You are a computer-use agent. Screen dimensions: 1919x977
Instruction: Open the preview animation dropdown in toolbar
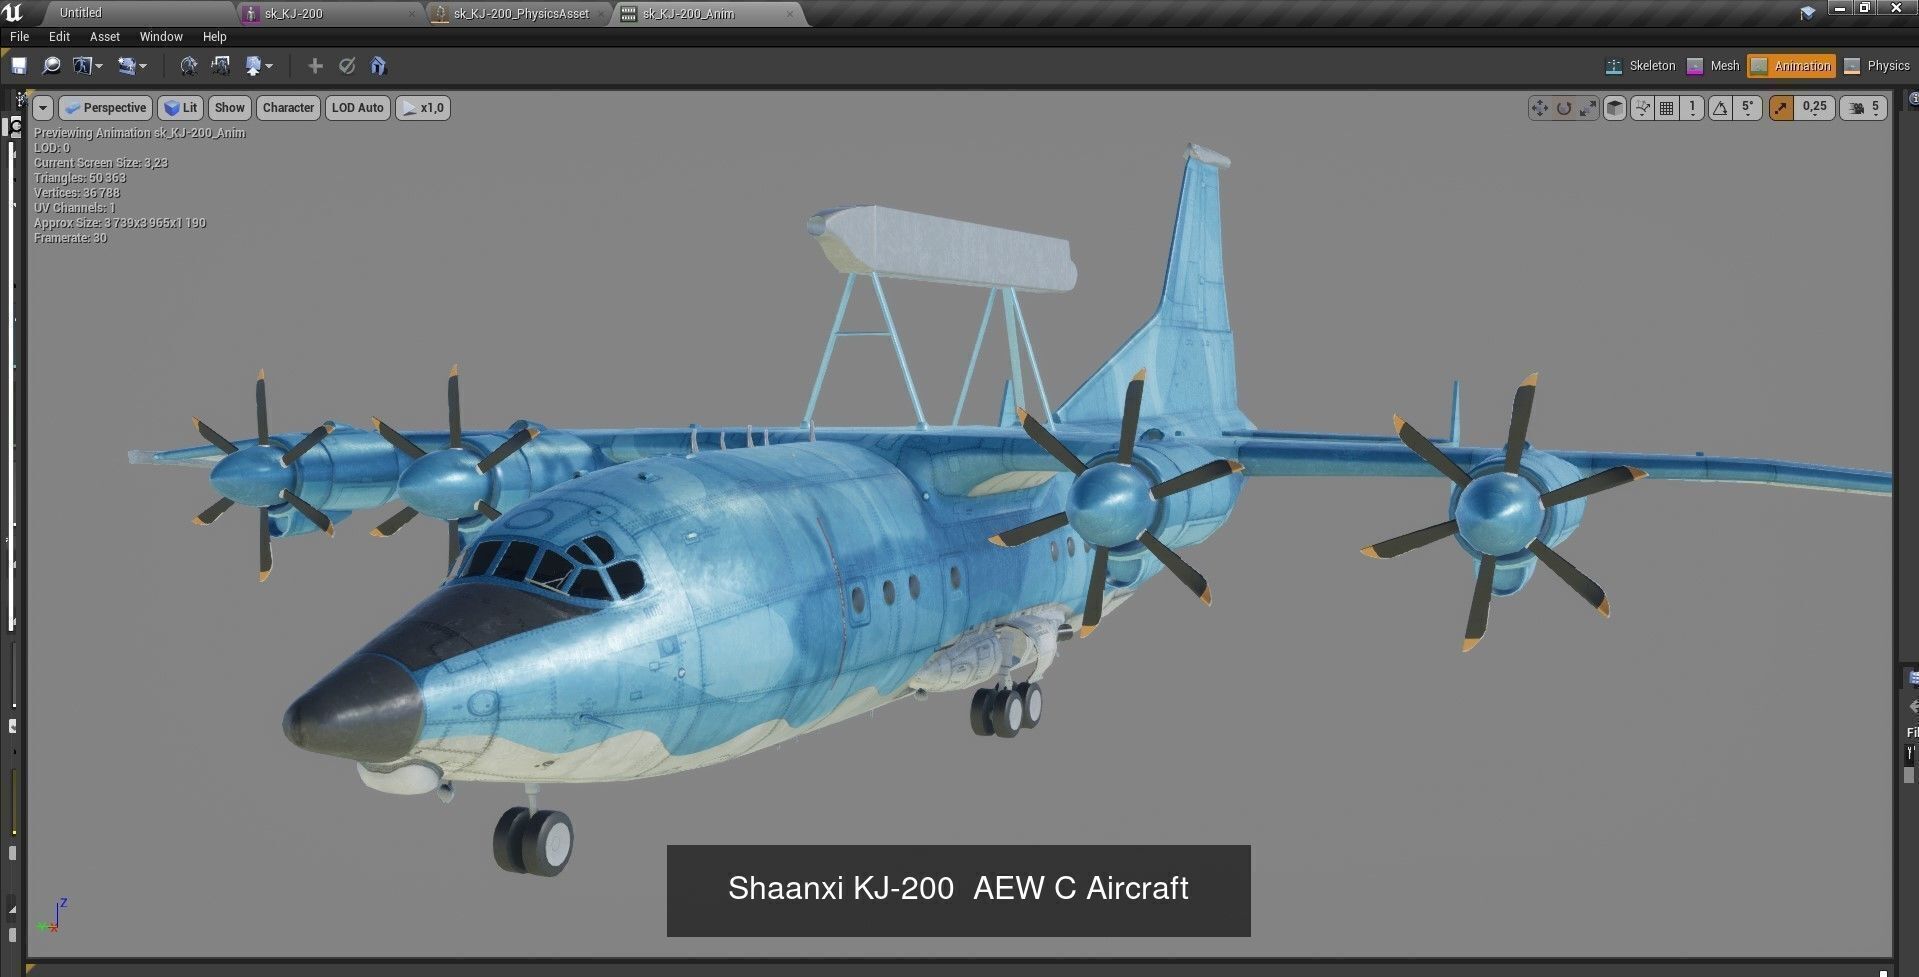click(x=132, y=66)
